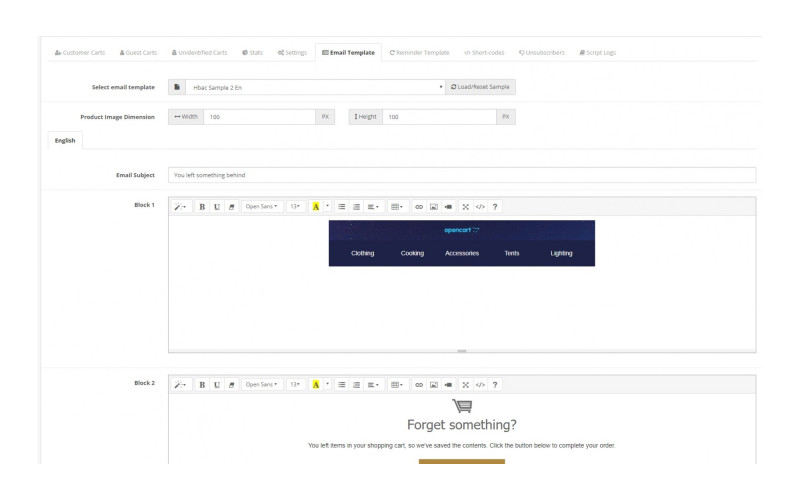Toggle fullscreen mode in Block 2 editor
Image resolution: width=800 pixels, height=500 pixels.
click(x=465, y=384)
